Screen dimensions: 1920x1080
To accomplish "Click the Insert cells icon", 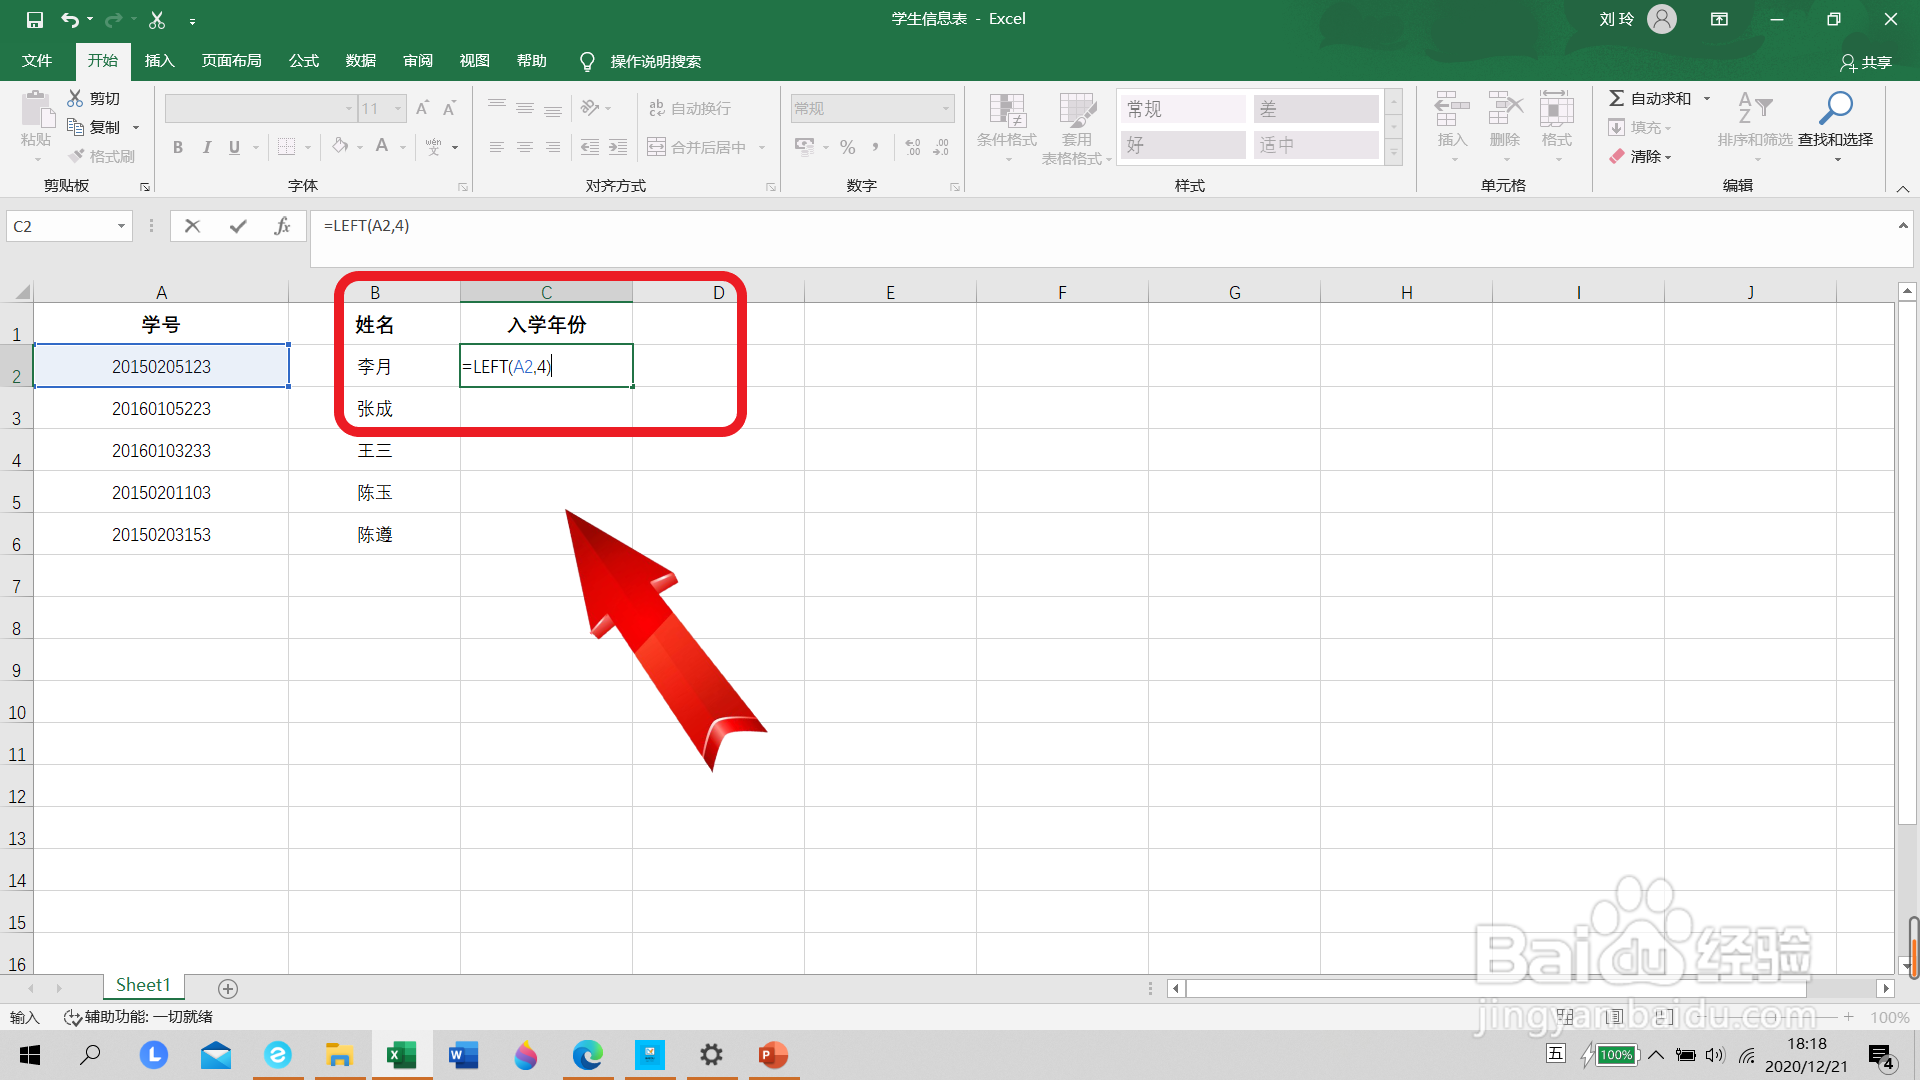I will pyautogui.click(x=1452, y=109).
